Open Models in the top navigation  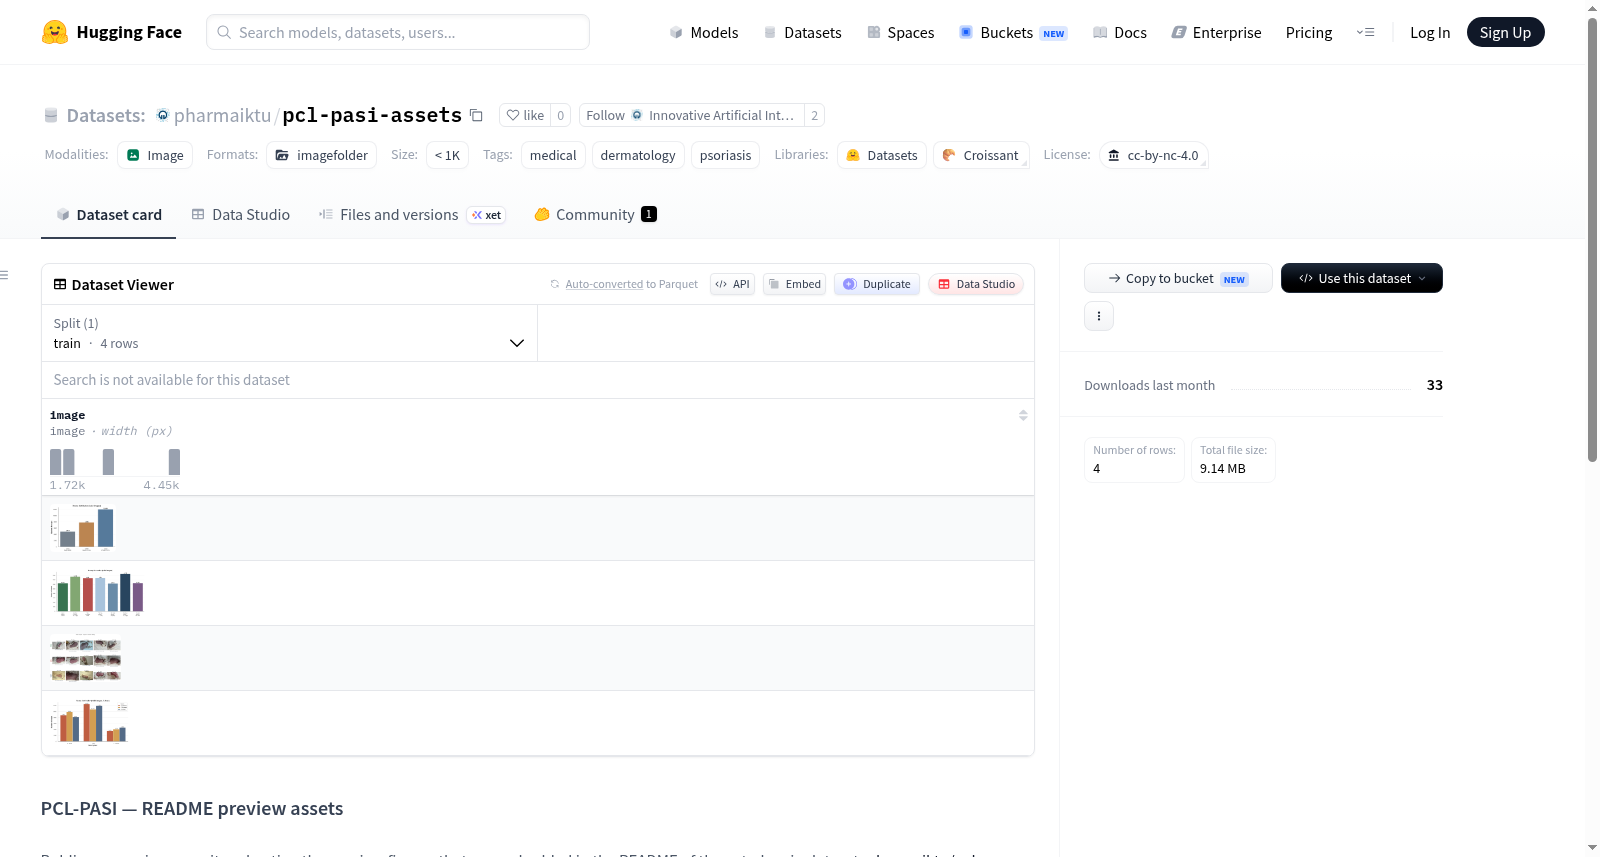(704, 32)
